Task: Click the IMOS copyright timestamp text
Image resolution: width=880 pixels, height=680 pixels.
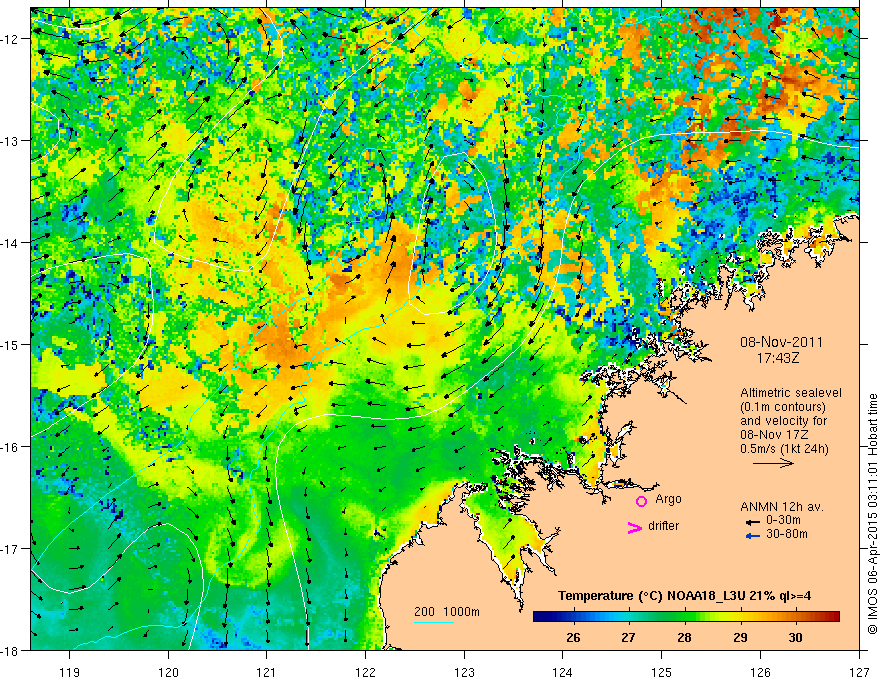Action: [x=872, y=513]
